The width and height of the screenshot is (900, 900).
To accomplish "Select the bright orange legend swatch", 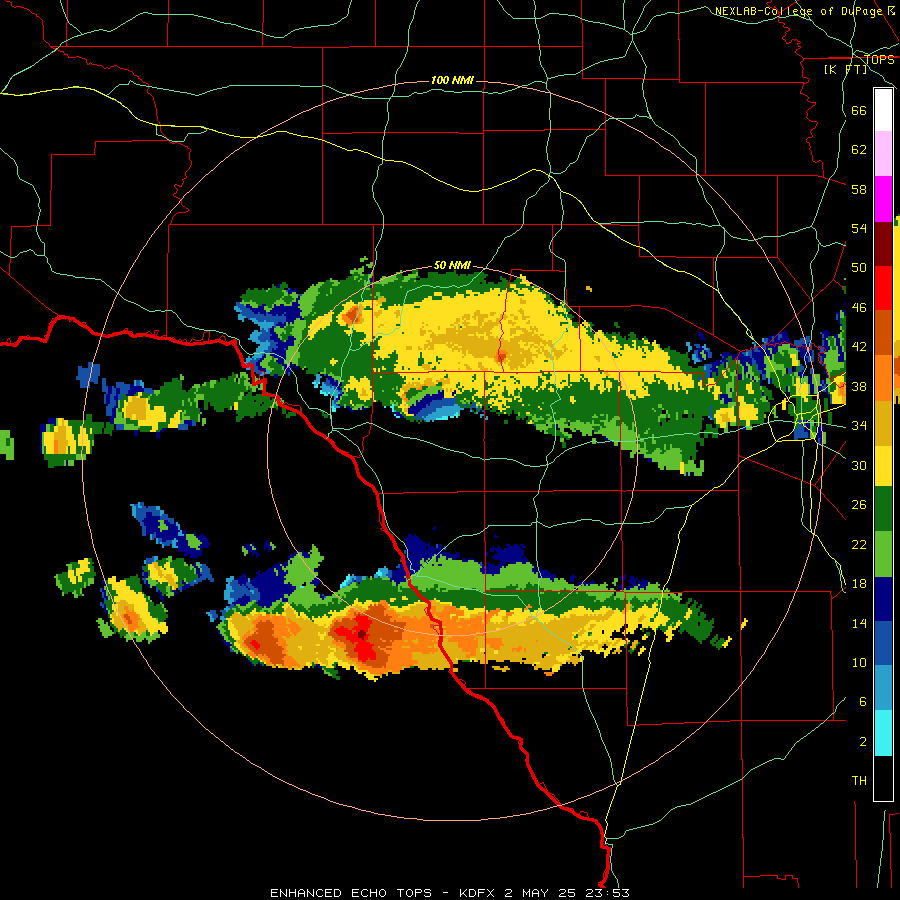I will [x=883, y=378].
